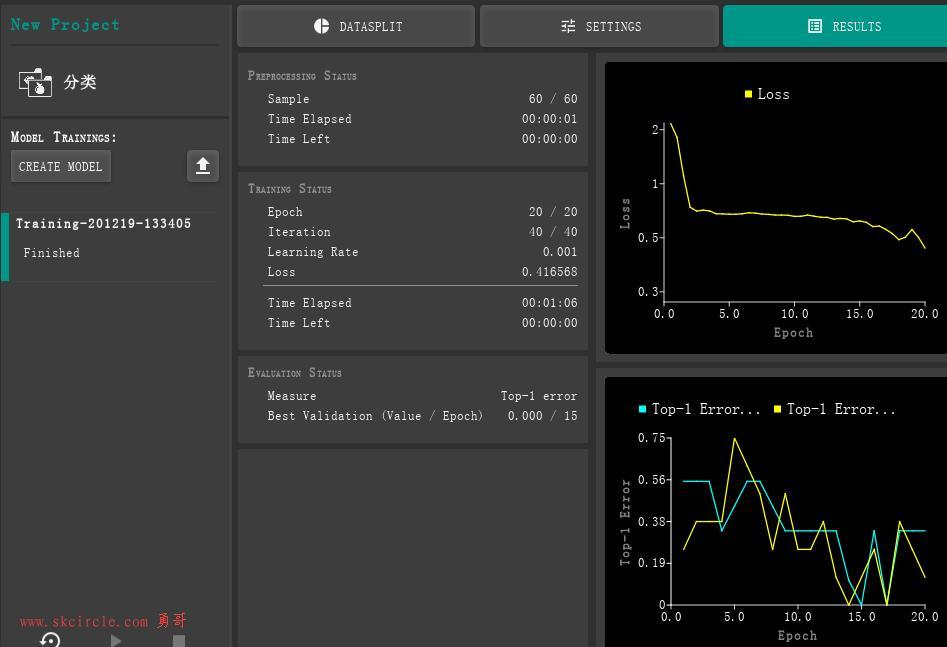The image size is (947, 647).
Task: Click the Loss legend label
Action: click(774, 94)
